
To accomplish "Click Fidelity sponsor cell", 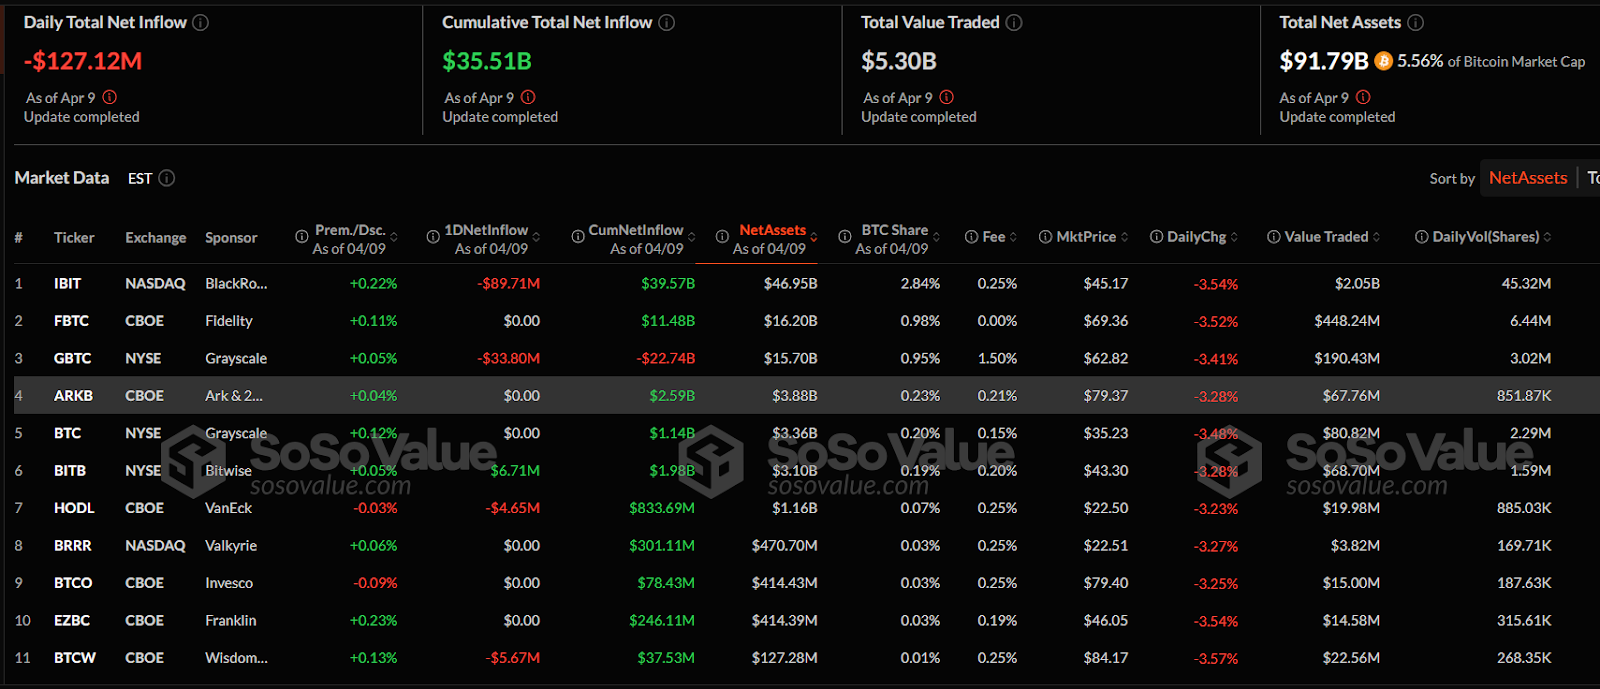I will [x=229, y=321].
